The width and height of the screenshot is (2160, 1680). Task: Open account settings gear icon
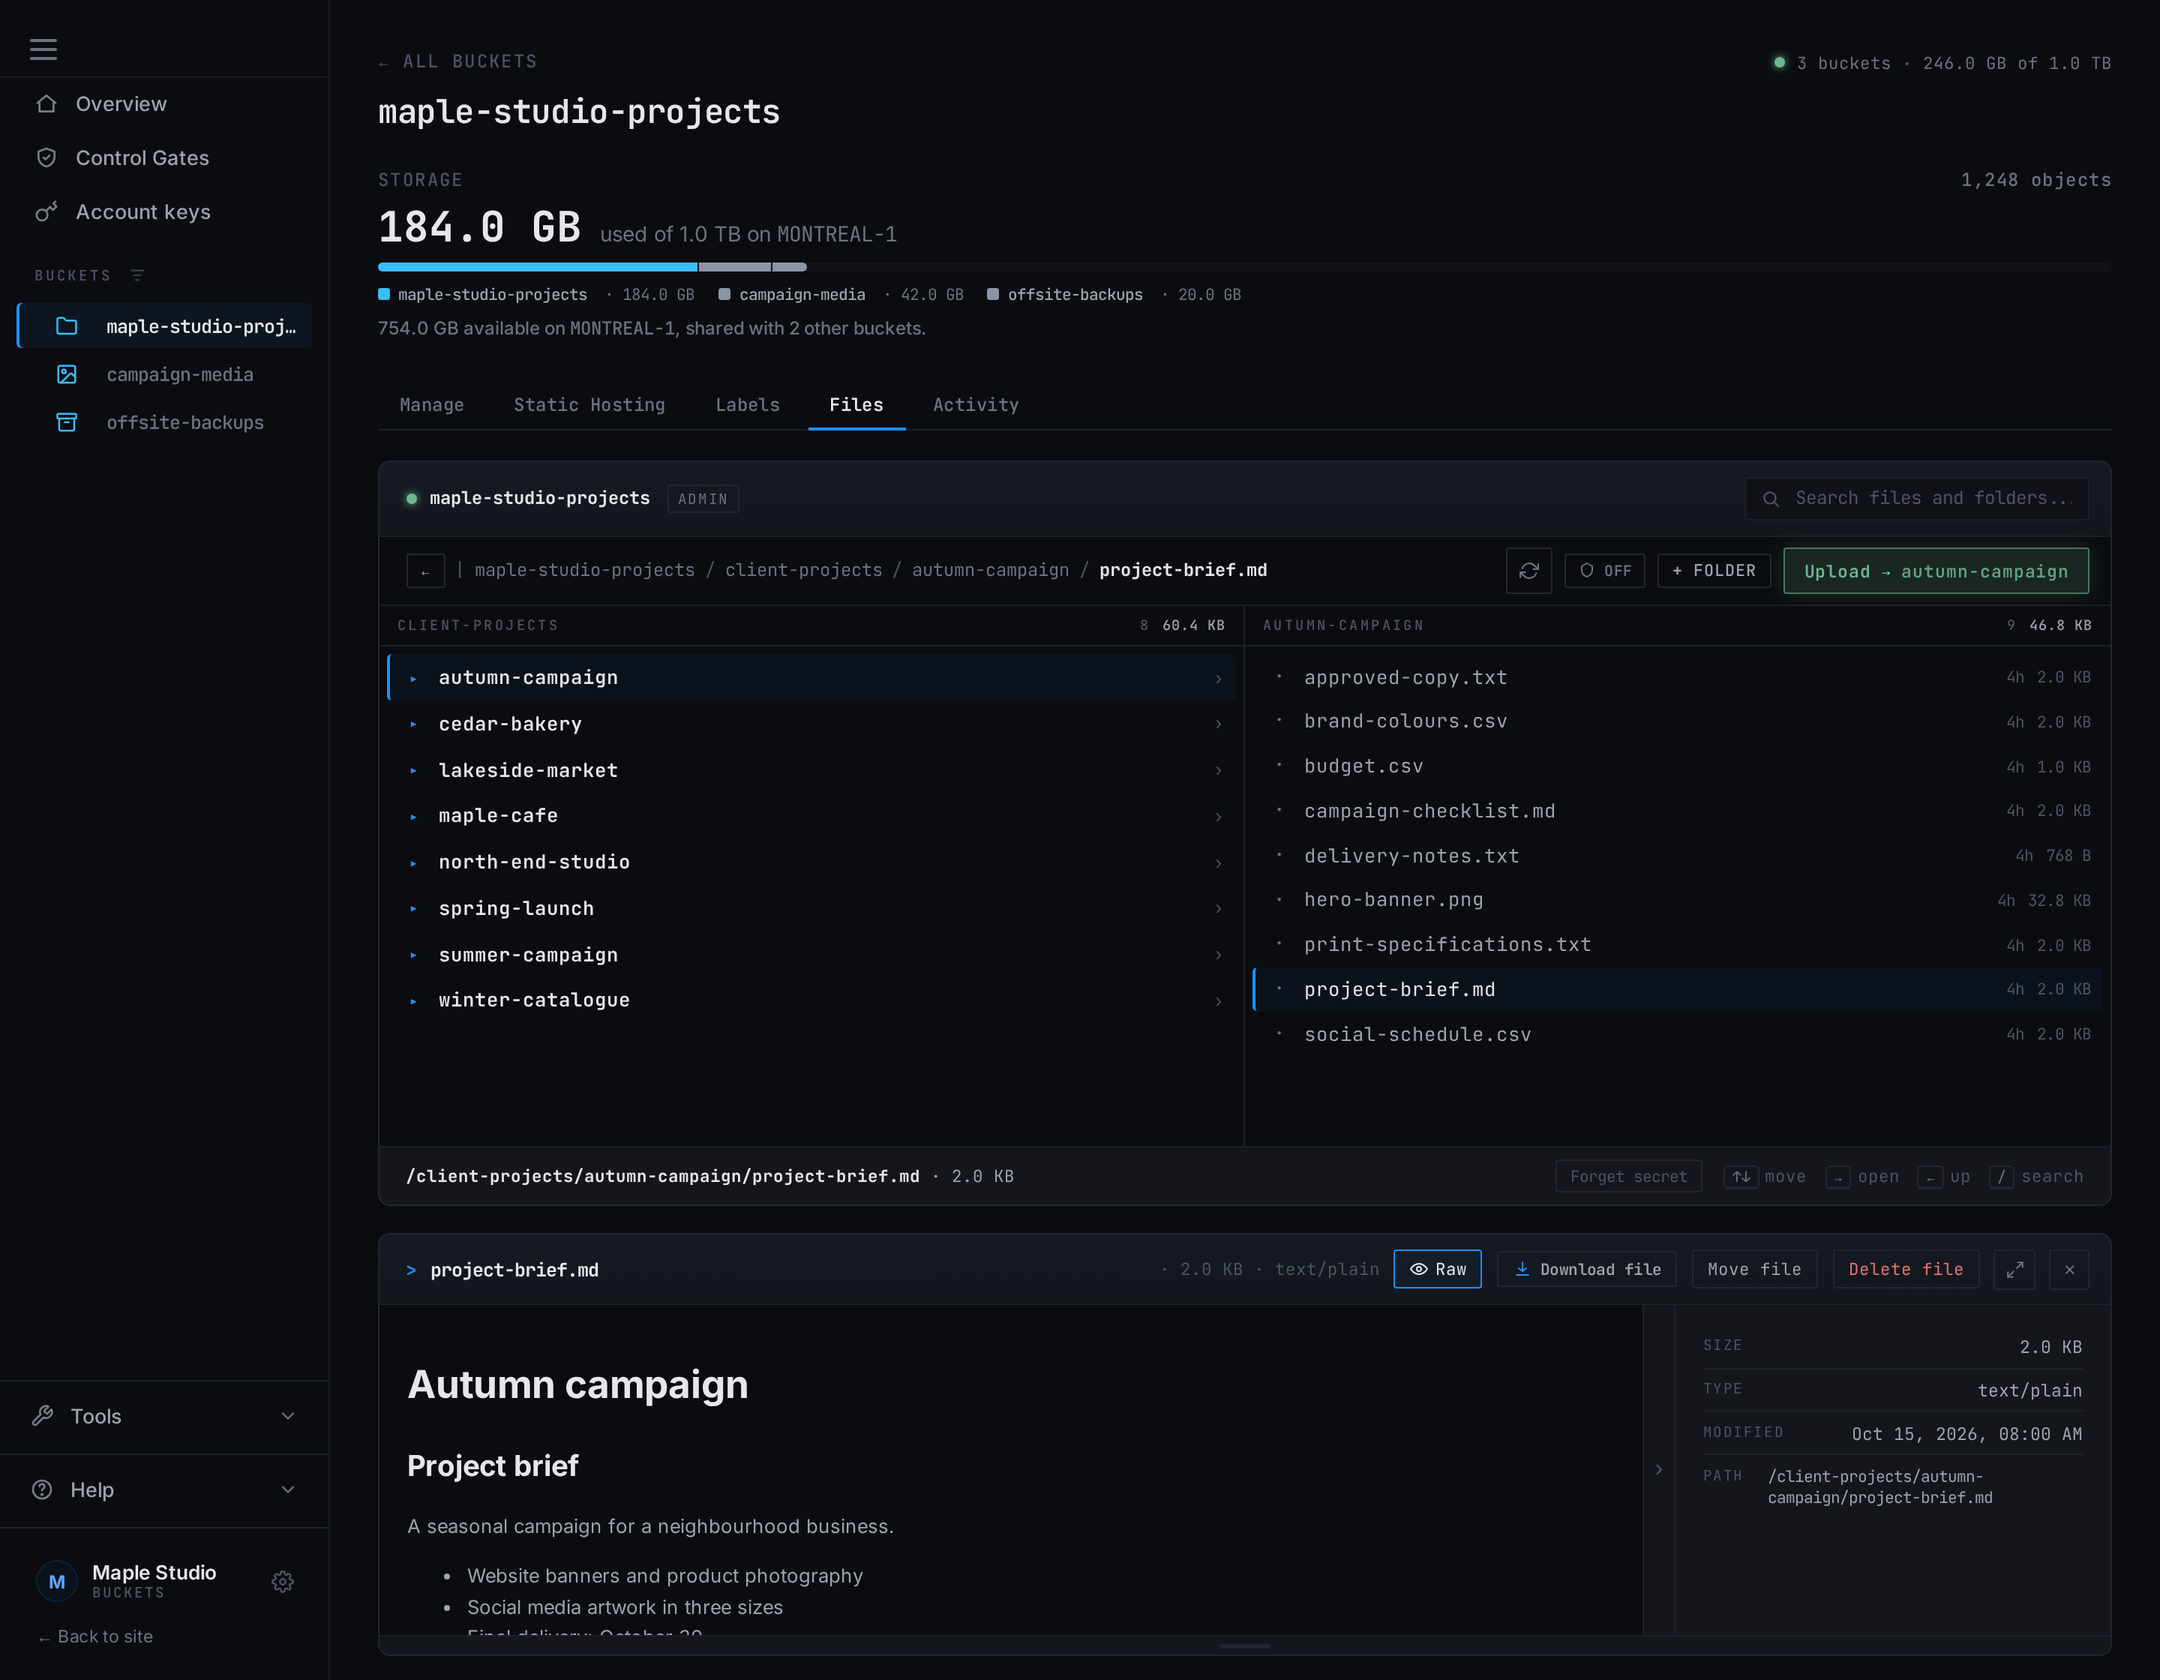(283, 1581)
